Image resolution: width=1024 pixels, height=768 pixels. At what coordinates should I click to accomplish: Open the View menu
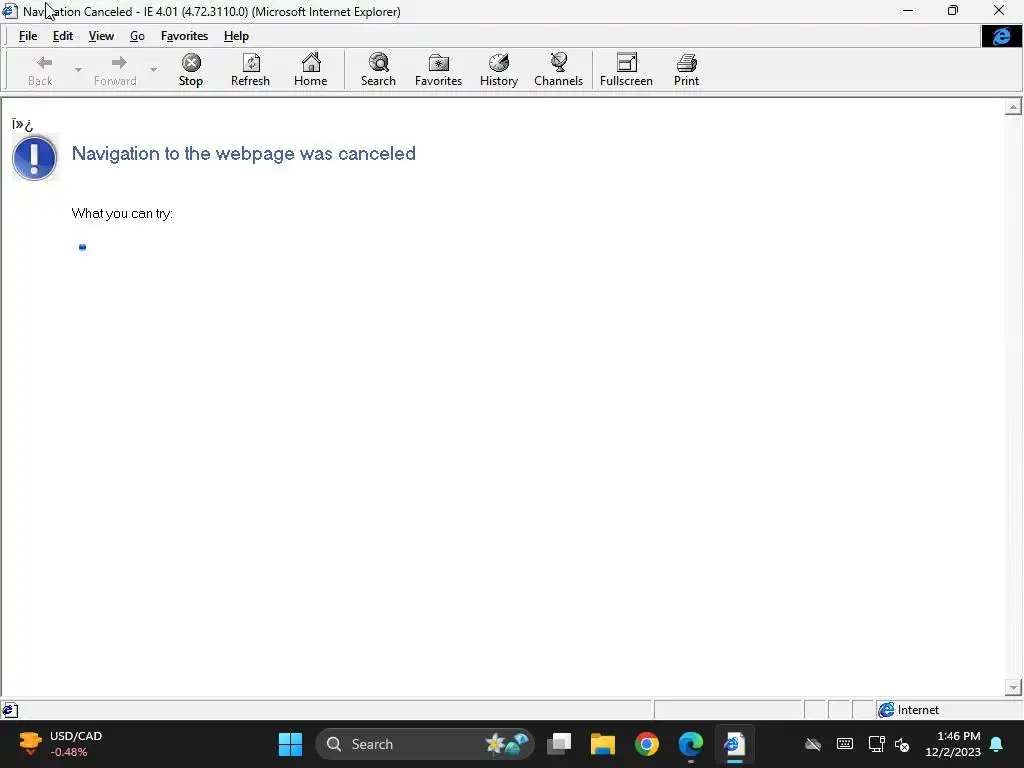point(101,36)
